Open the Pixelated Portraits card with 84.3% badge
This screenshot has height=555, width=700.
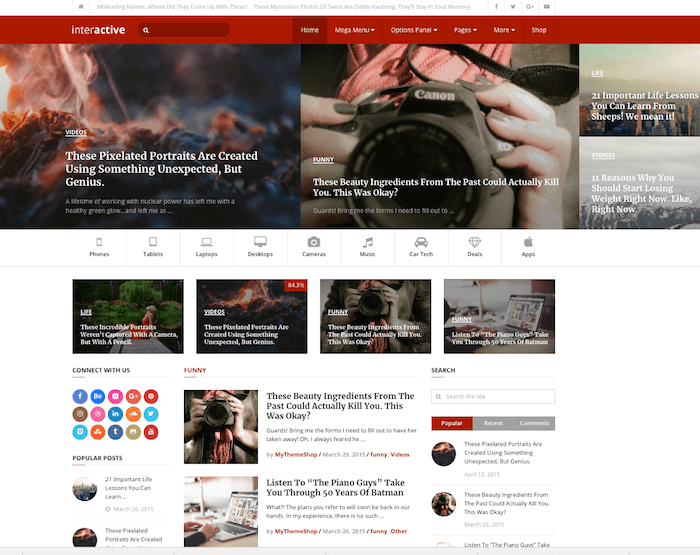click(x=252, y=317)
